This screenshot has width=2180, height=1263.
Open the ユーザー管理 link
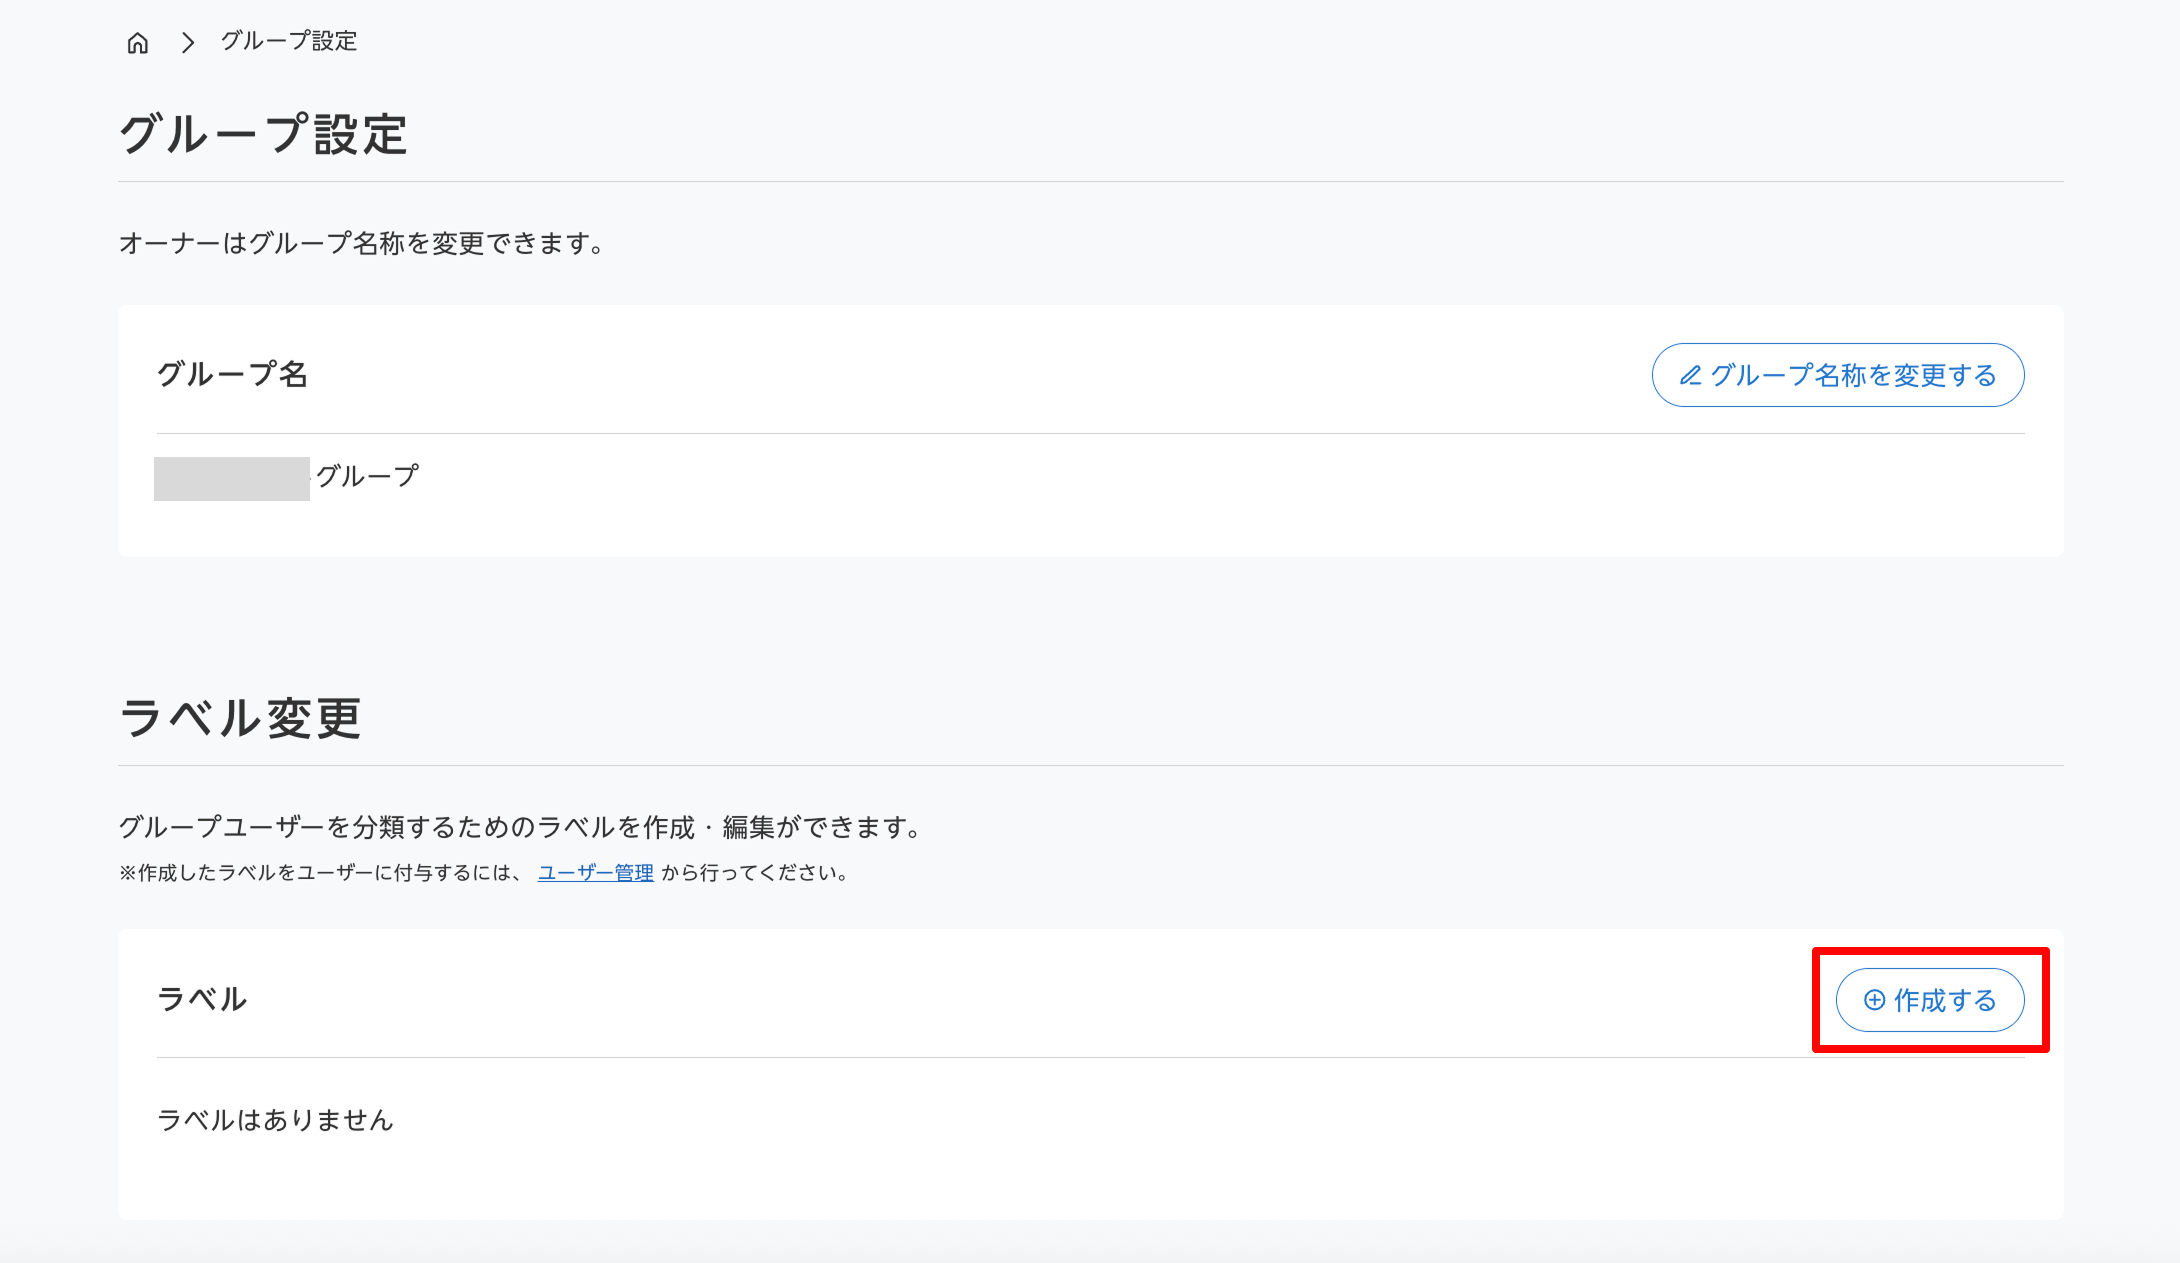tap(596, 873)
